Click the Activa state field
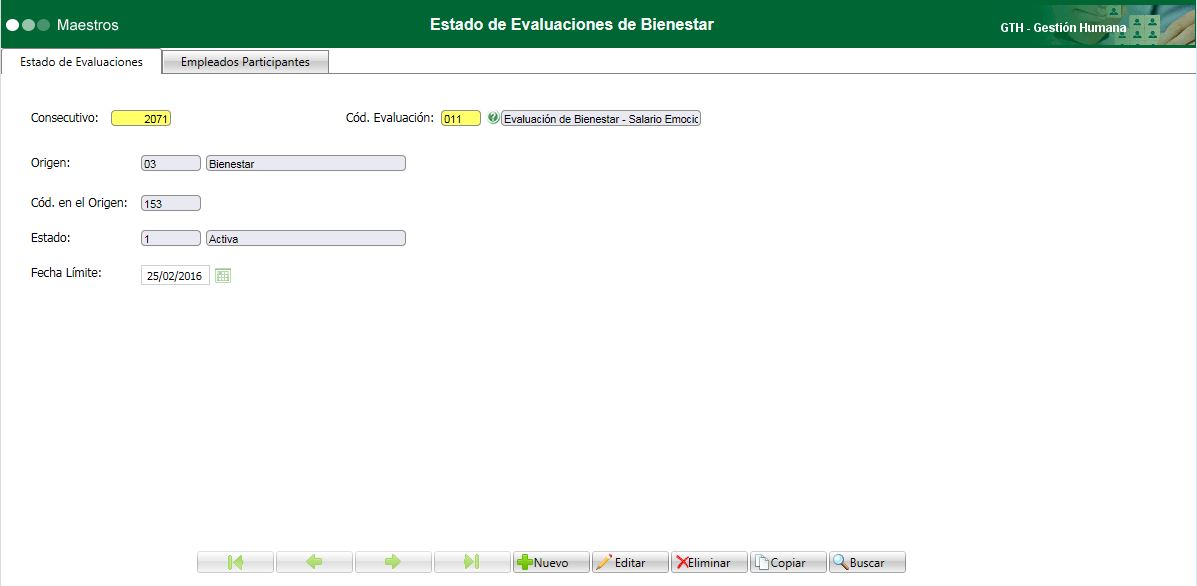Viewport: 1197px width, 586px height. click(305, 238)
